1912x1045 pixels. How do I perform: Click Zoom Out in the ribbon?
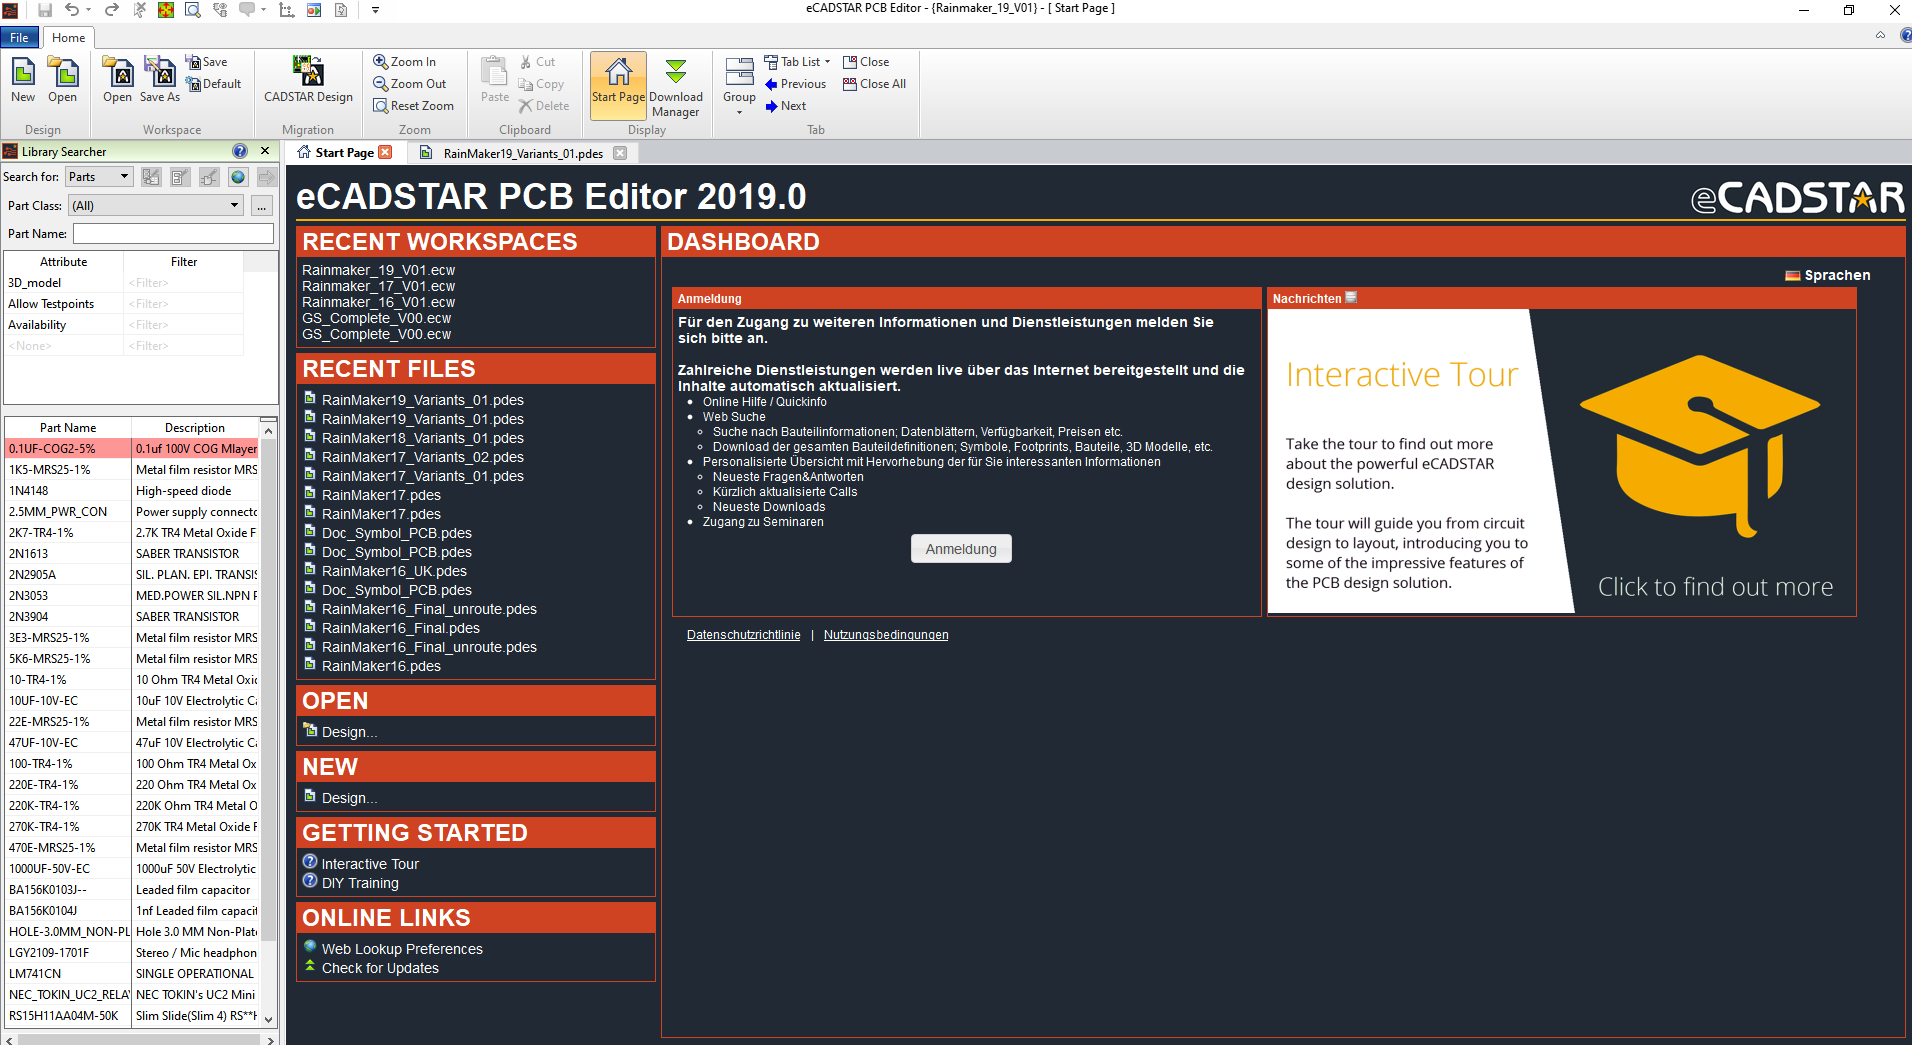[410, 84]
